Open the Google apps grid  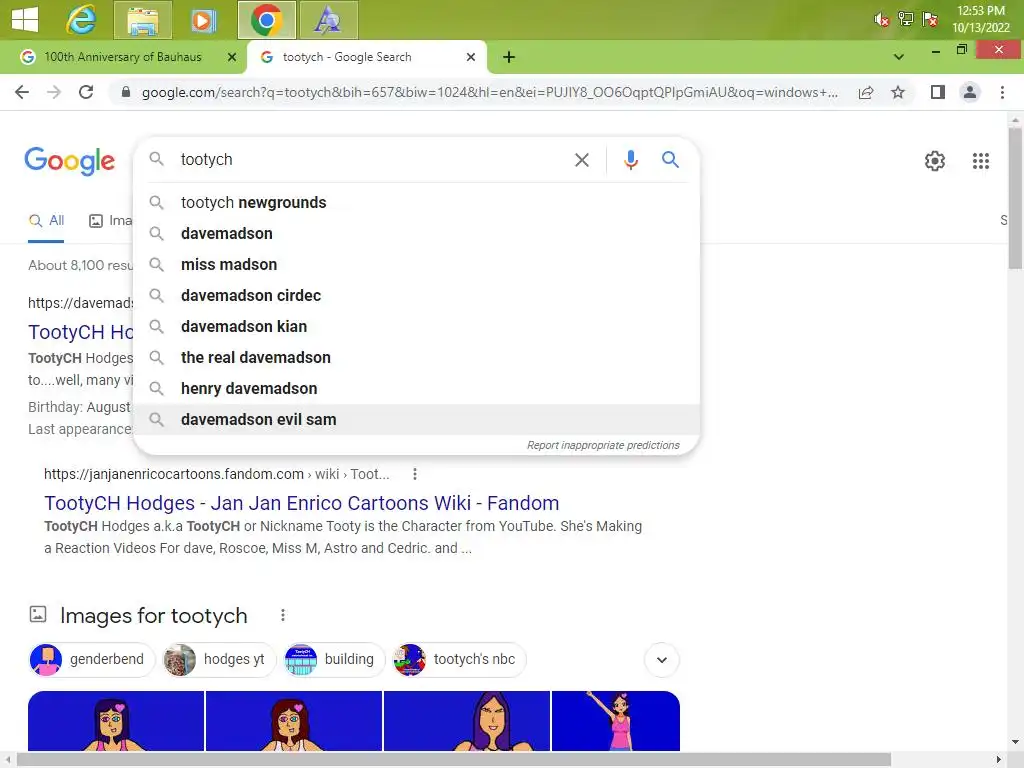[x=980, y=161]
